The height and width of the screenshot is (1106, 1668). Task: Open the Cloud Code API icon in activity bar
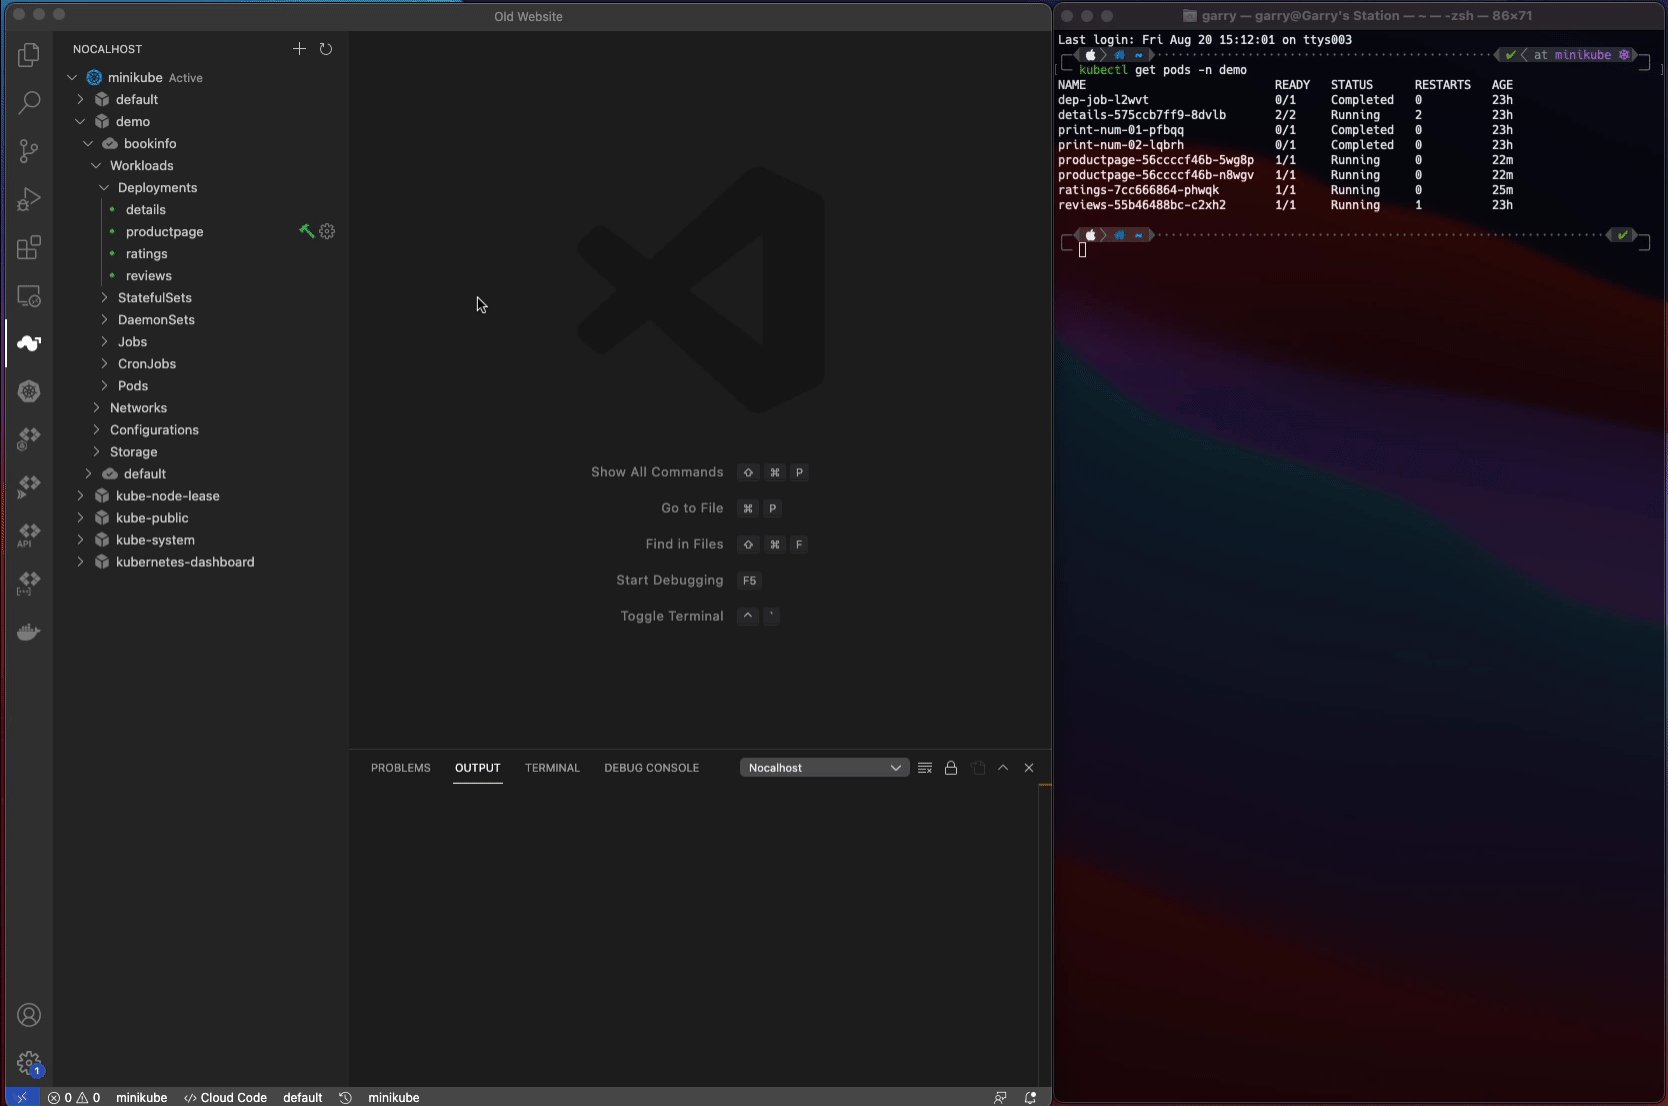(29, 535)
